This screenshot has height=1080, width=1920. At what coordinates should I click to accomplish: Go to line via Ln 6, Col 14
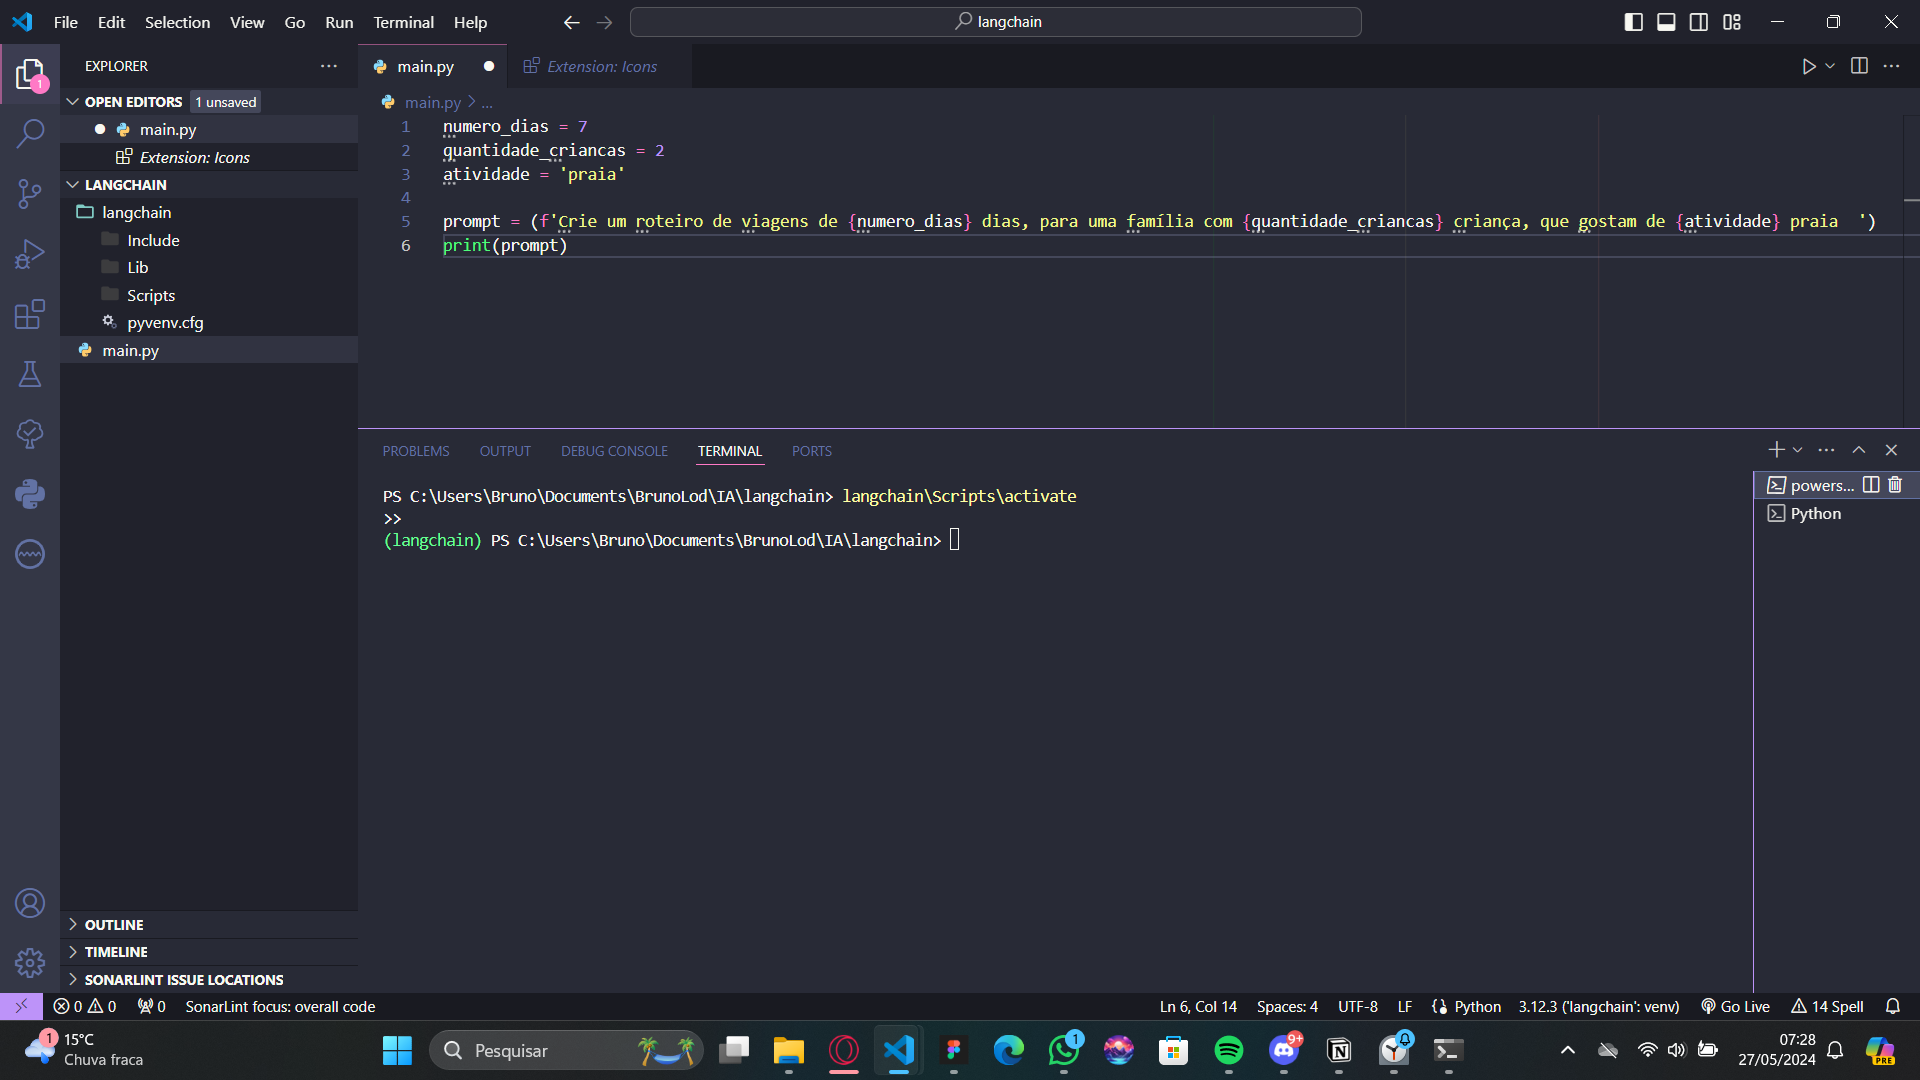(x=1198, y=1006)
